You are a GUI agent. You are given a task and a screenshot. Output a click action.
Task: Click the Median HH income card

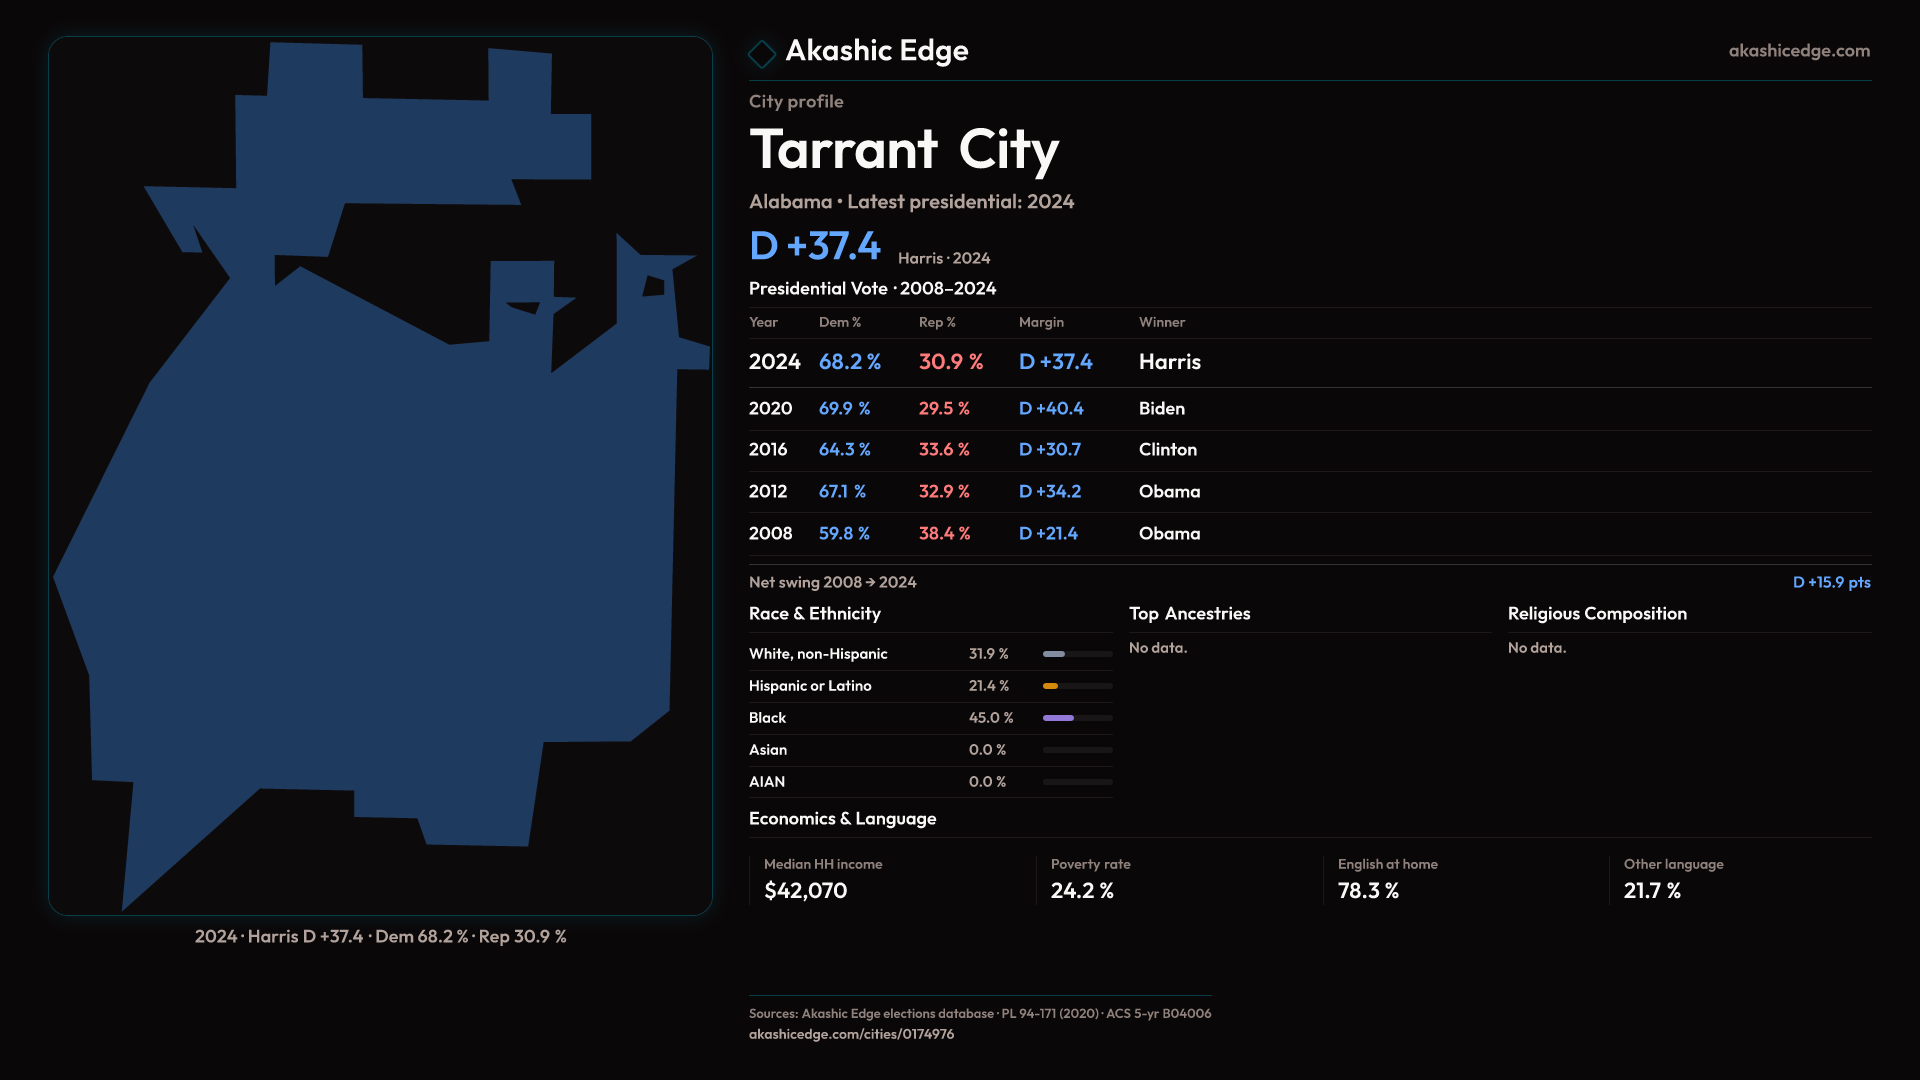[823, 879]
